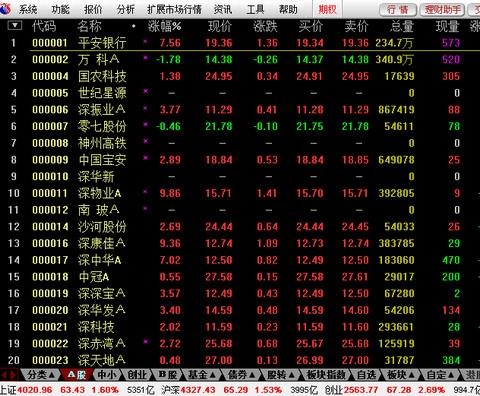Image resolution: width=480 pixels, height=396 pixels.
Task: Click stock code 000001
Action: click(50, 43)
